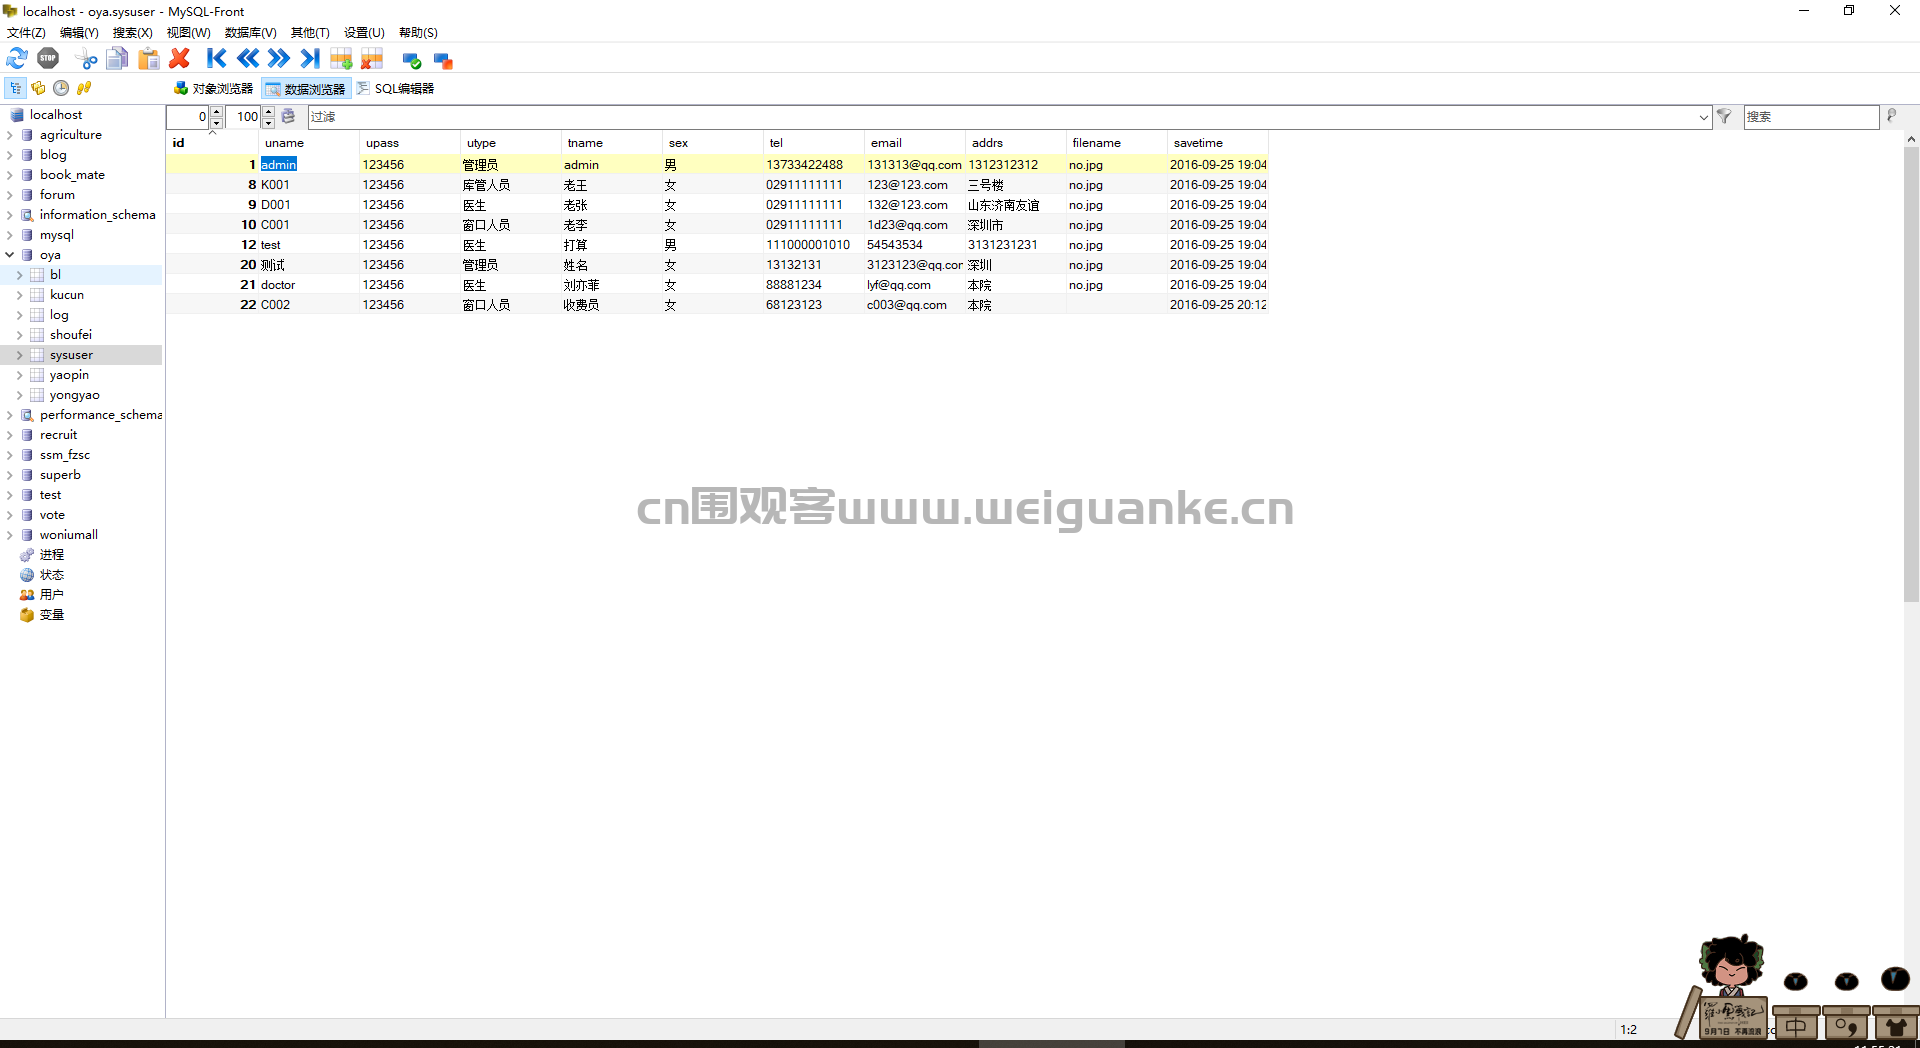Click the scissors Cut icon

pos(87,59)
